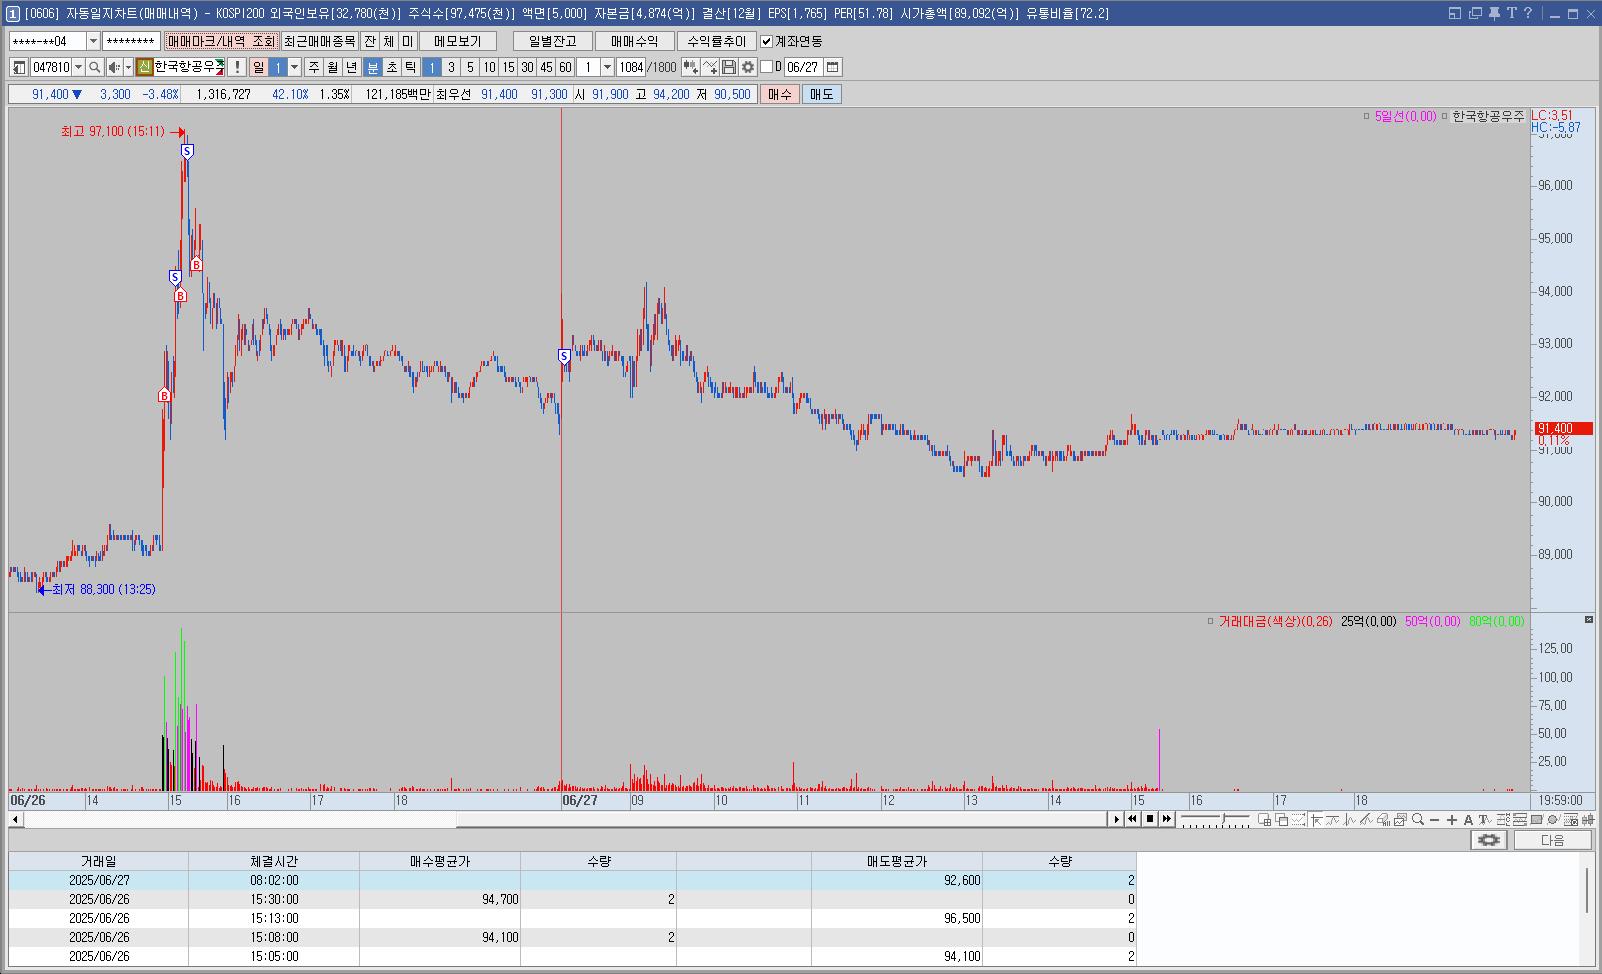Click the T font icon in title bar
Image resolution: width=1602 pixels, height=974 pixels.
[1512, 13]
